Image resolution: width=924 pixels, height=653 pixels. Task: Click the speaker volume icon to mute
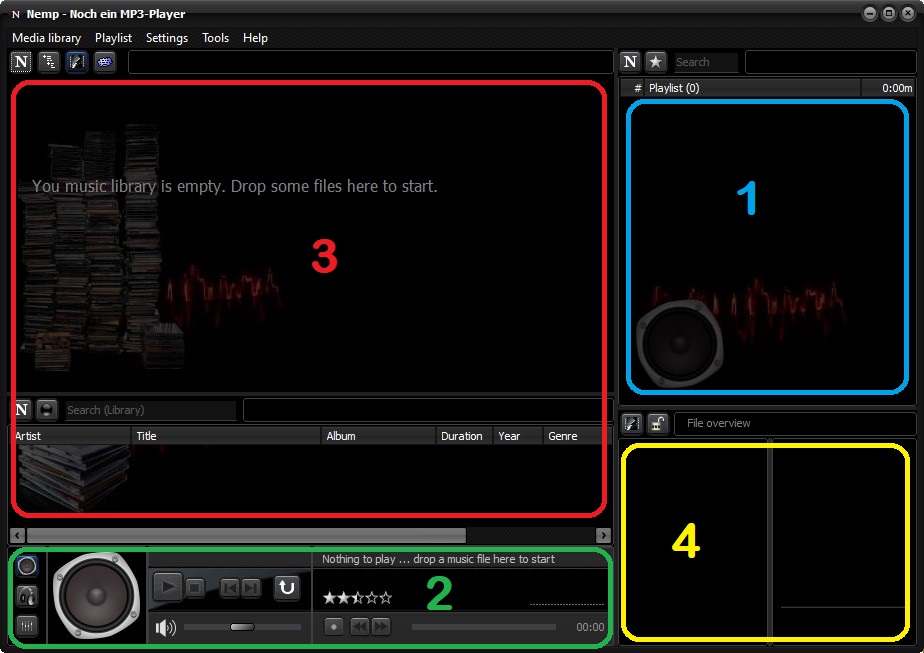(165, 628)
